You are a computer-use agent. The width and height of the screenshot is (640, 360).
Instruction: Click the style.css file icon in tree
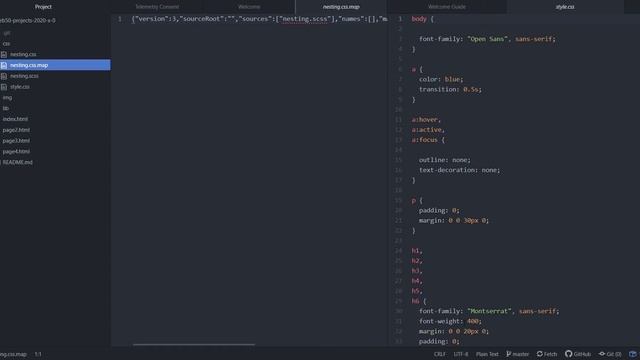[4, 87]
